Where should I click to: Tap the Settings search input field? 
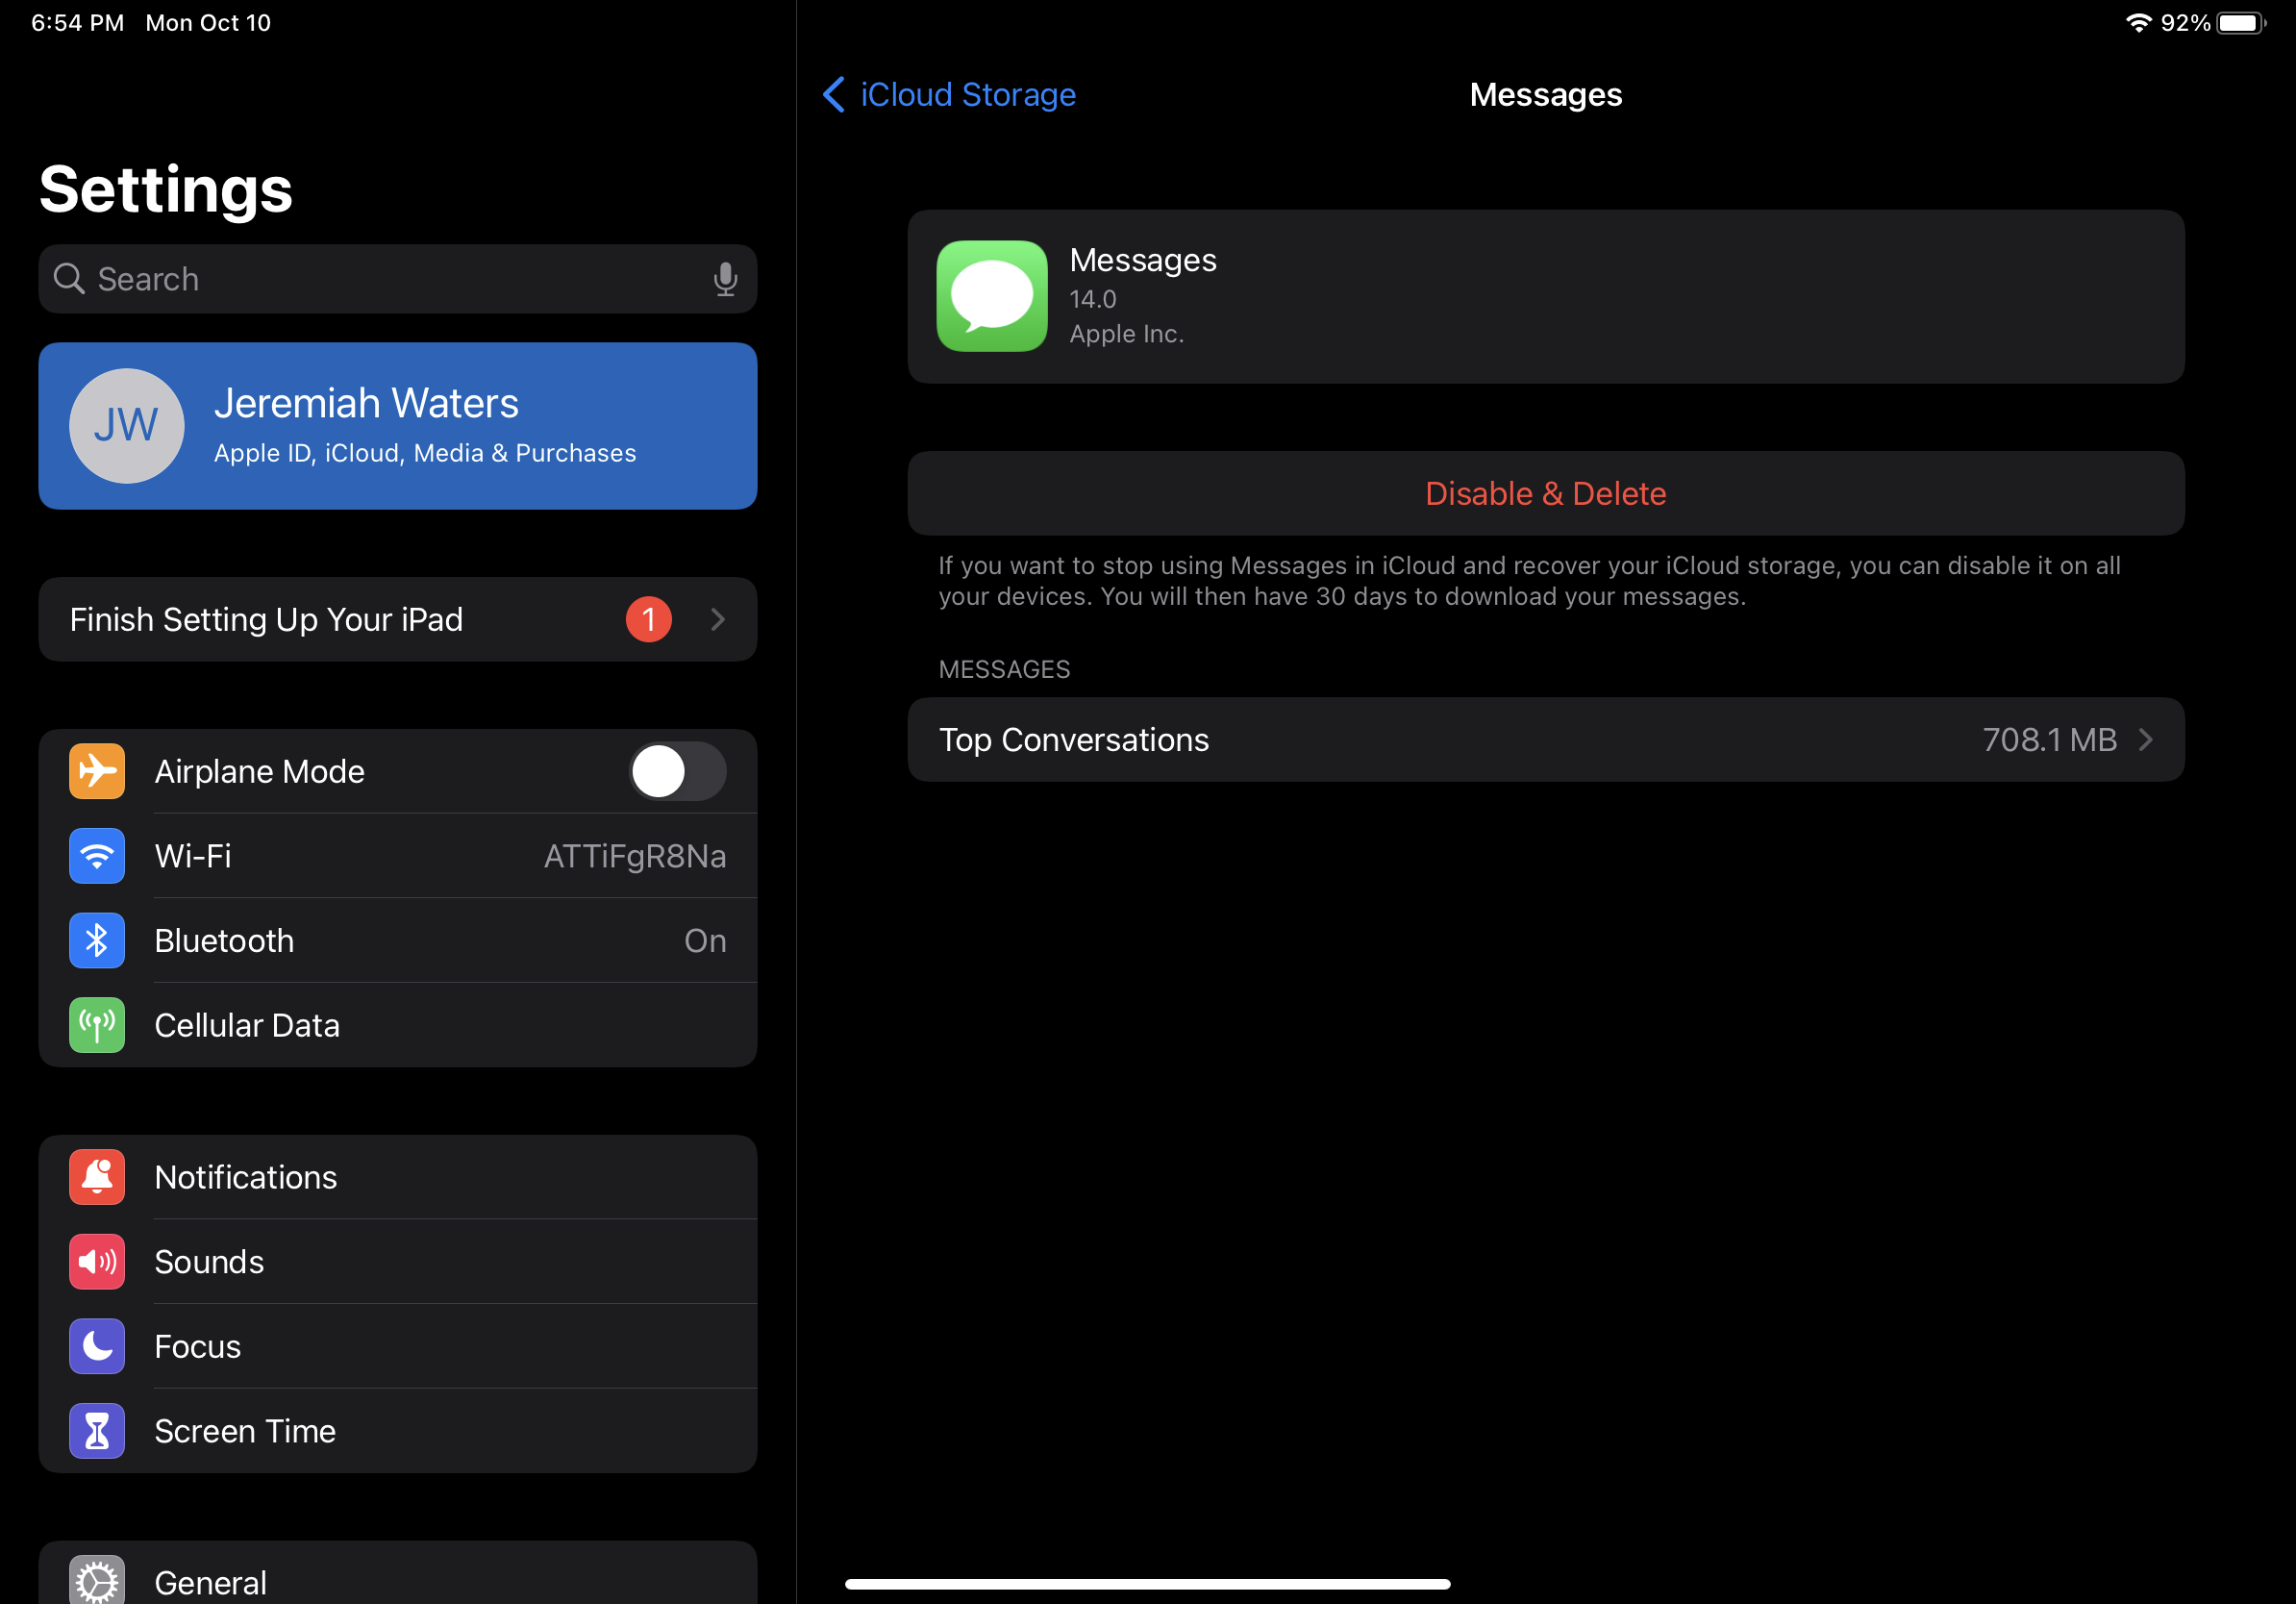(x=398, y=278)
